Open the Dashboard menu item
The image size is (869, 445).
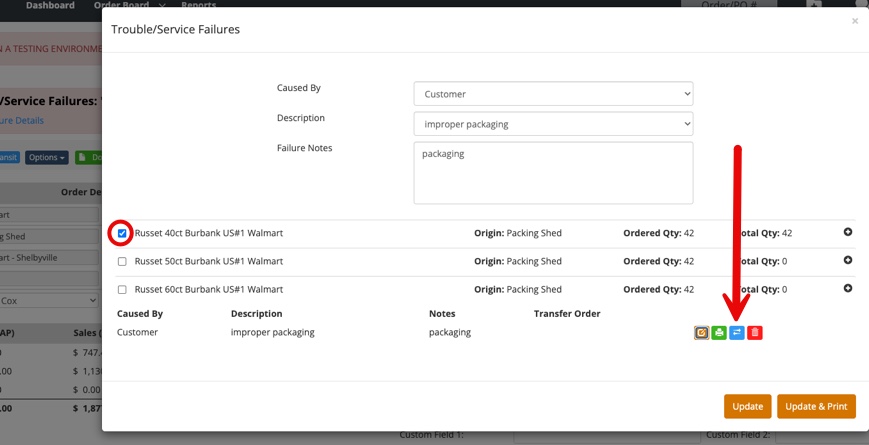click(x=50, y=6)
